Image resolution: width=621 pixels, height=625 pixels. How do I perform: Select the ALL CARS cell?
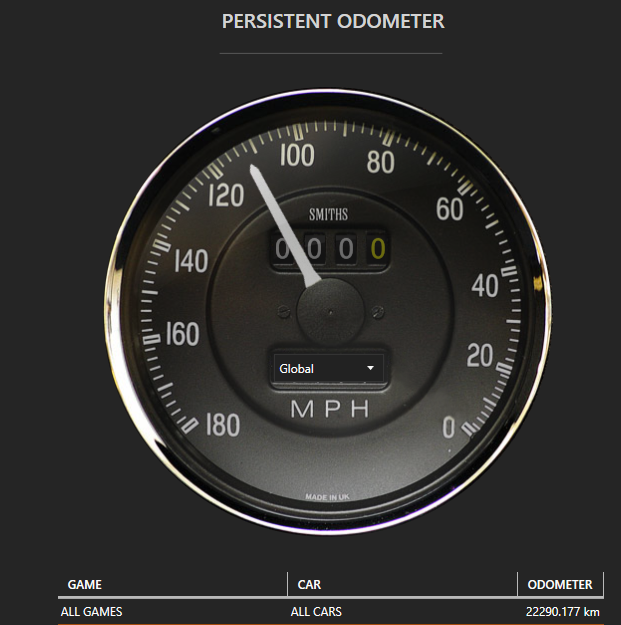click(316, 611)
